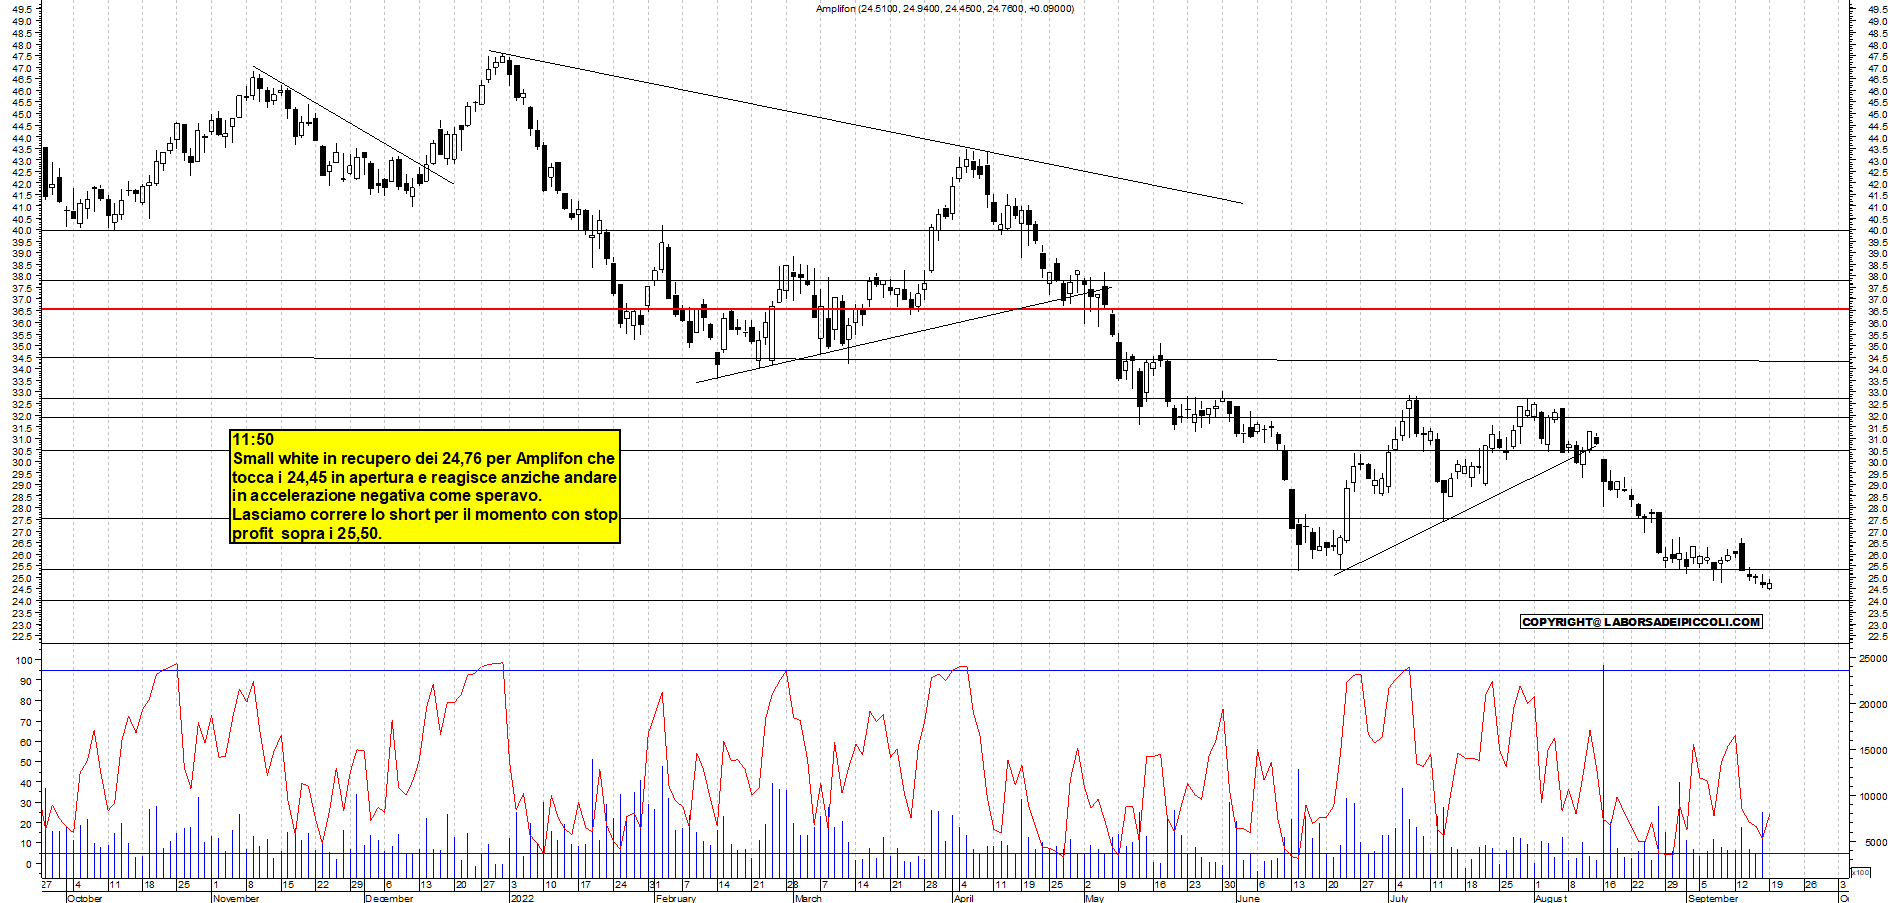This screenshot has height=903, width=1890.
Task: Click the 'May' month label on time axis
Action: click(1095, 898)
